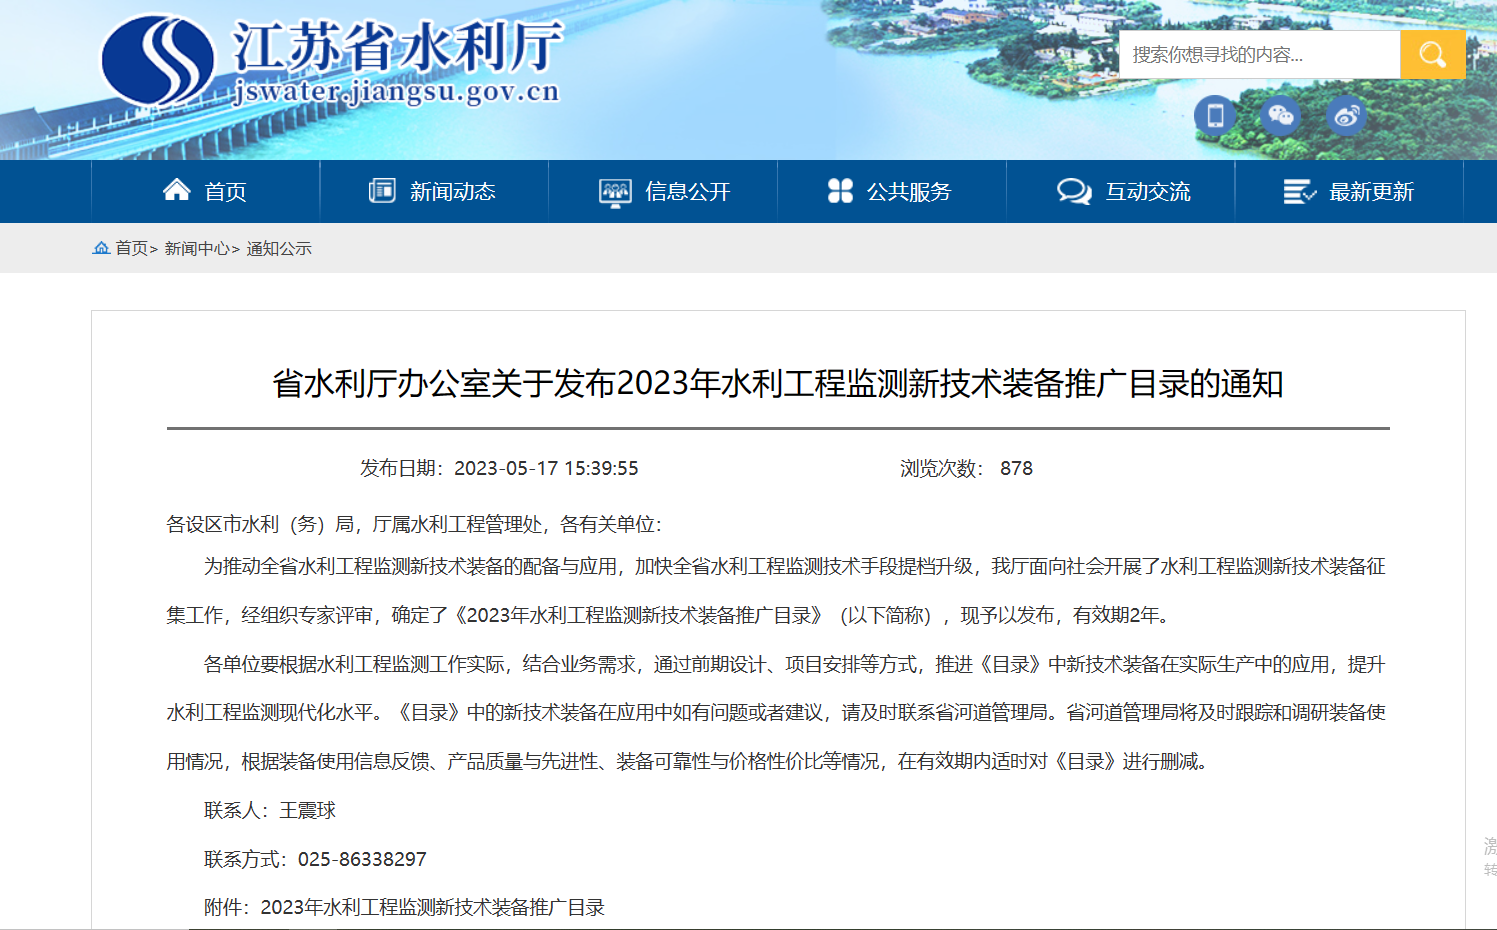Open the 新闻动态 navigation menu
Screen dimensions: 1497x930
click(452, 192)
